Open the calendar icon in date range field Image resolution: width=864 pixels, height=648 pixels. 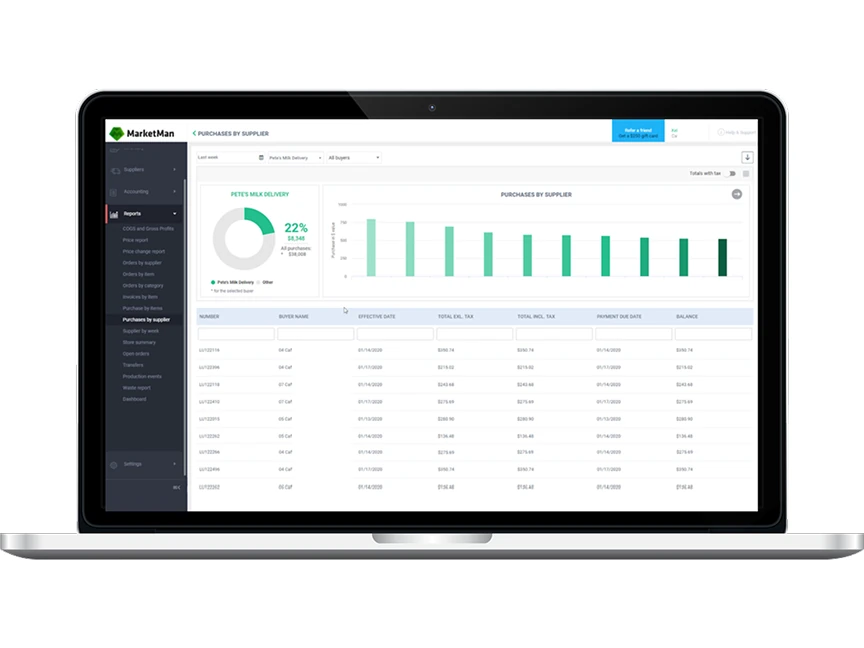[261, 157]
